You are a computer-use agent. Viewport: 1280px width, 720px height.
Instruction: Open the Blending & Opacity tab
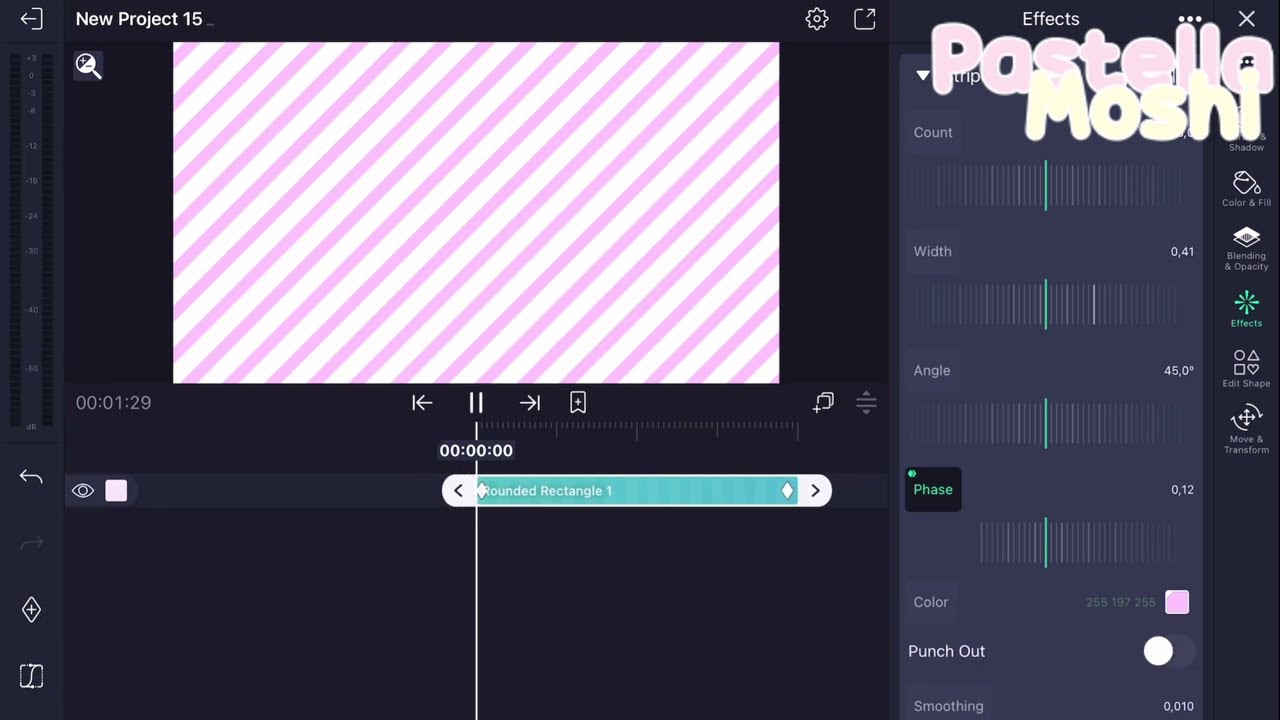coord(1246,248)
